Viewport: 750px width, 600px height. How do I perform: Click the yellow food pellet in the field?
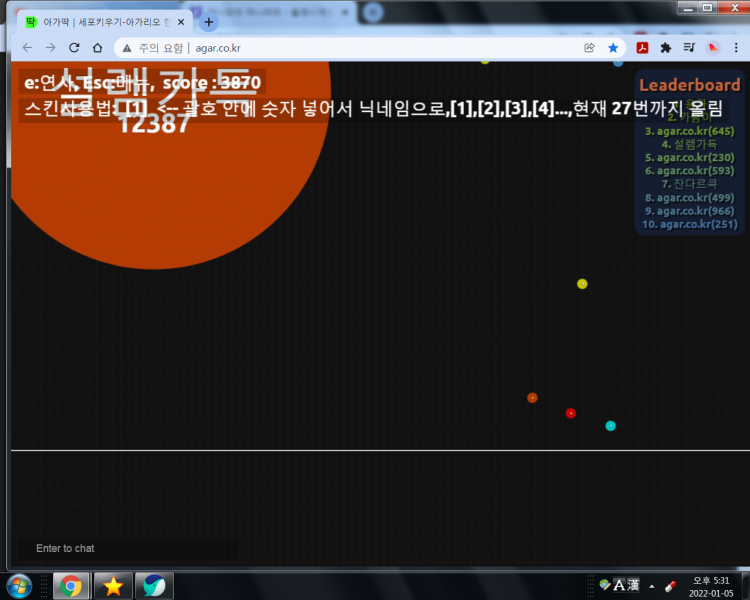(x=582, y=284)
